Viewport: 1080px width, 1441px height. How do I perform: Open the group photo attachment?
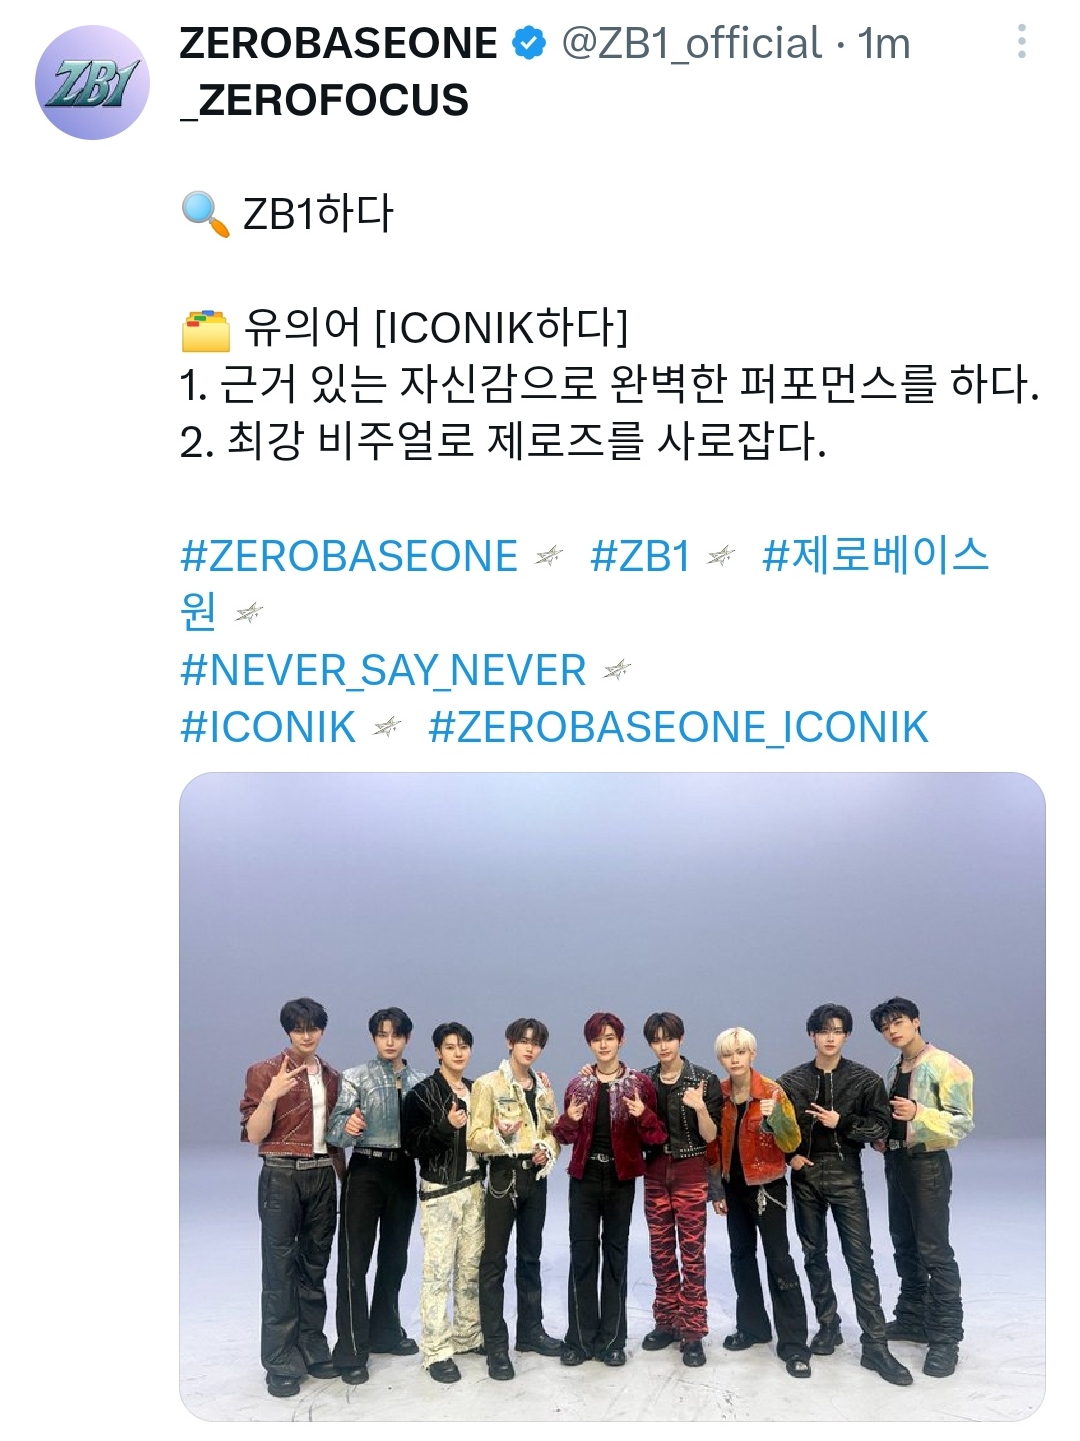(612, 1096)
